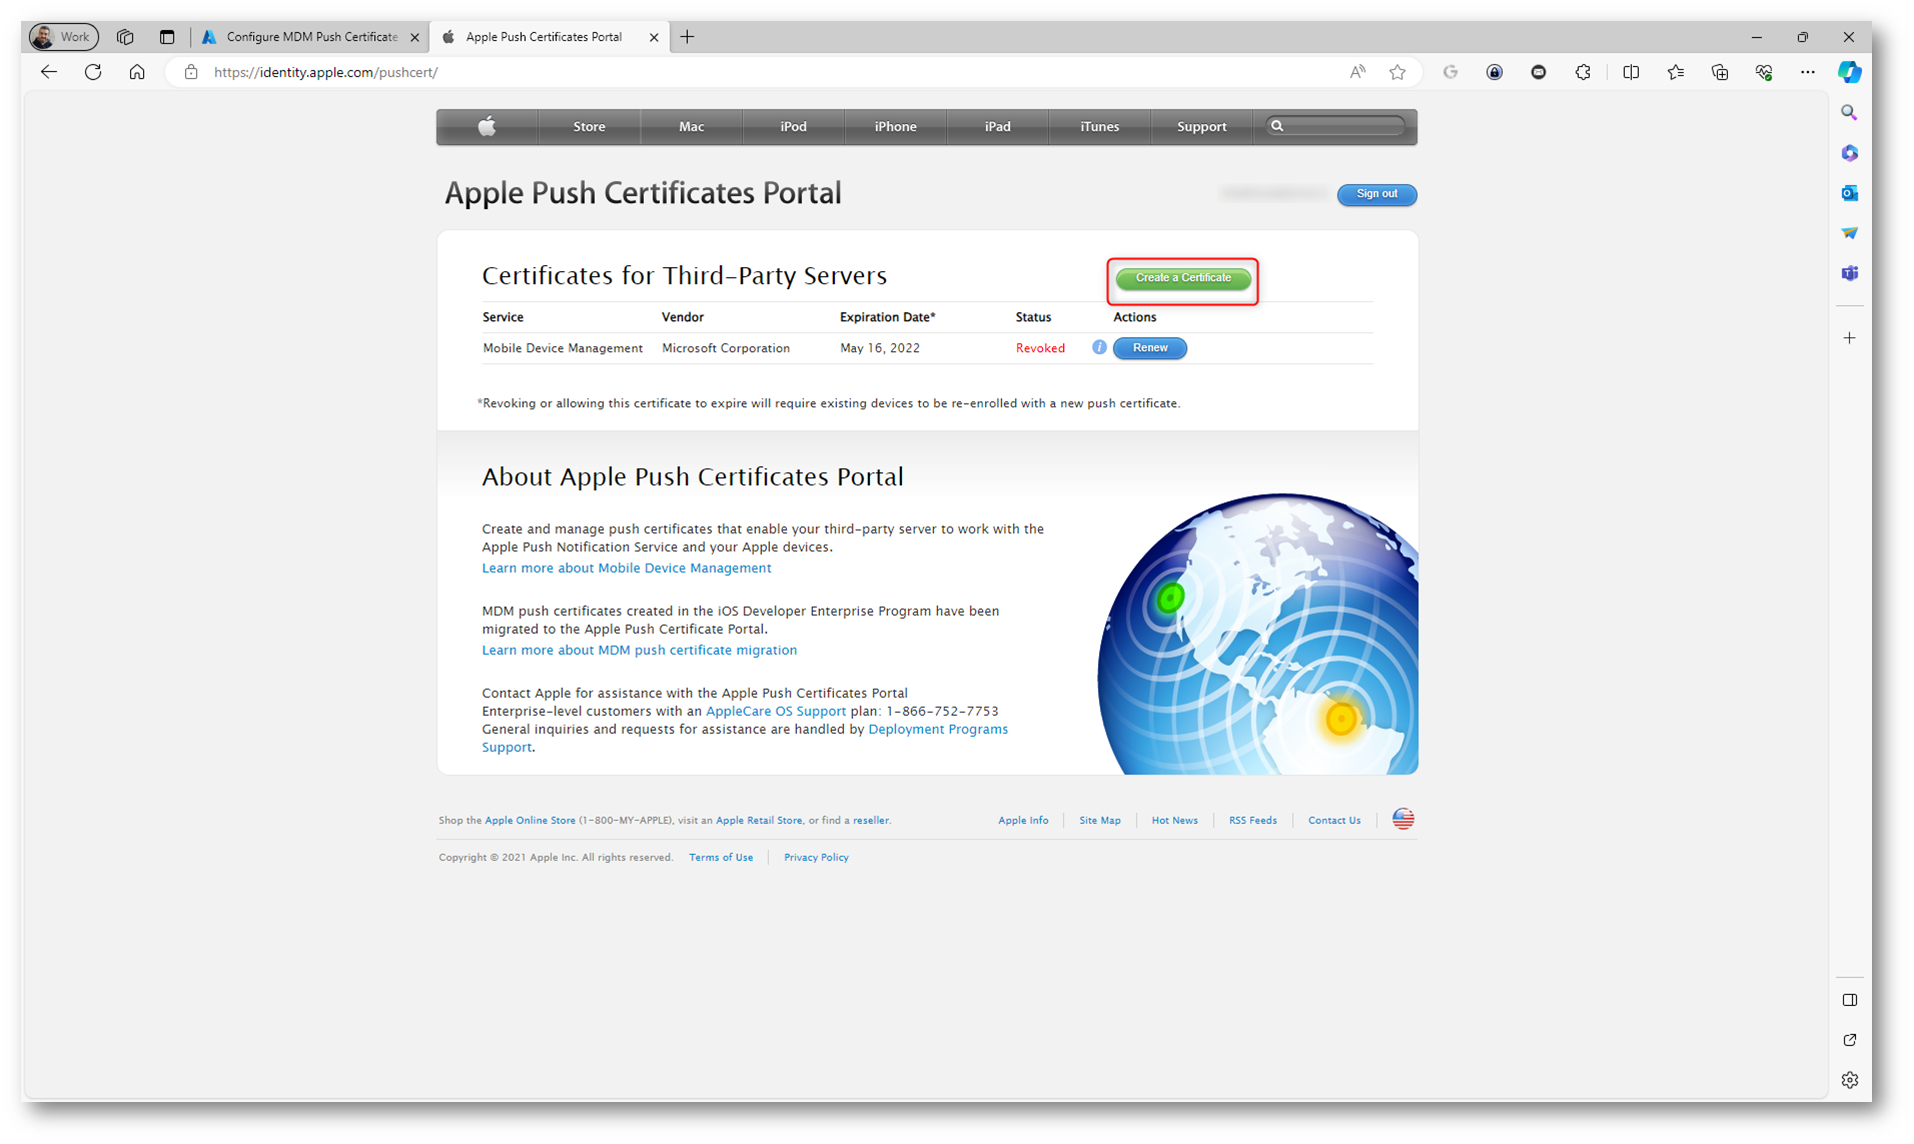Refresh the current page
Screen dimensions: 1914x1144
(x=93, y=72)
